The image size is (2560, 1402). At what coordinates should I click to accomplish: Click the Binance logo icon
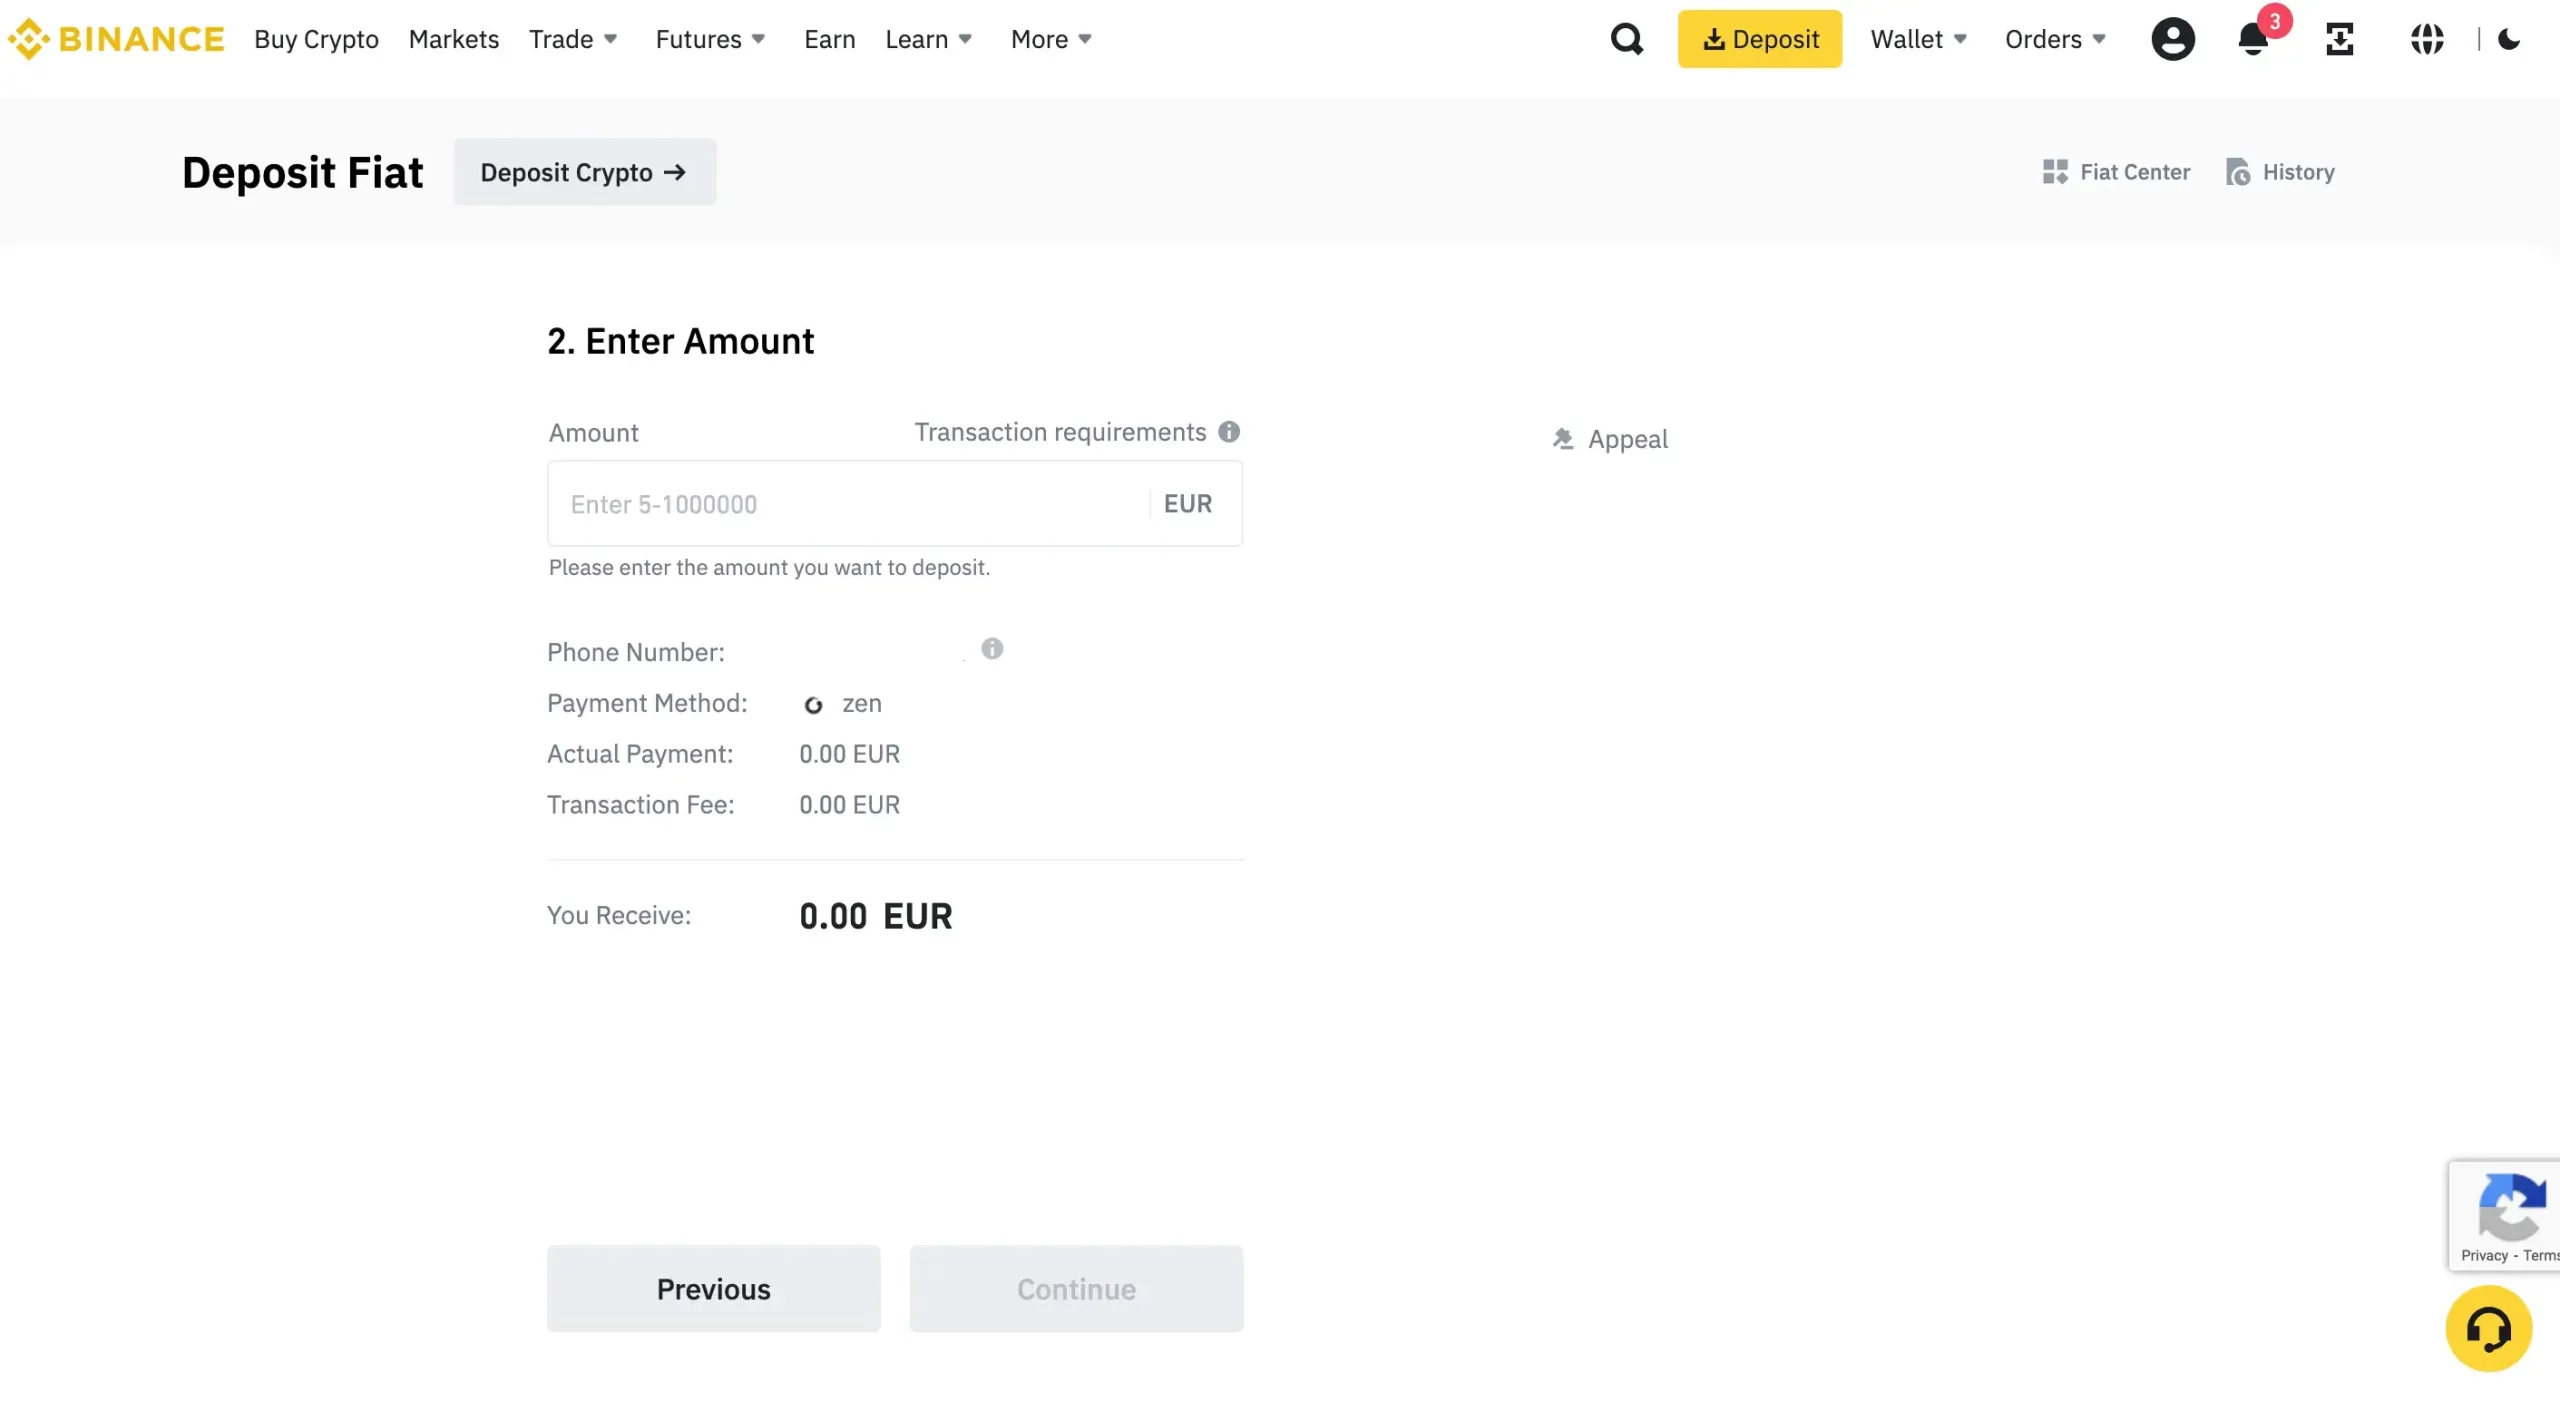tap(31, 38)
